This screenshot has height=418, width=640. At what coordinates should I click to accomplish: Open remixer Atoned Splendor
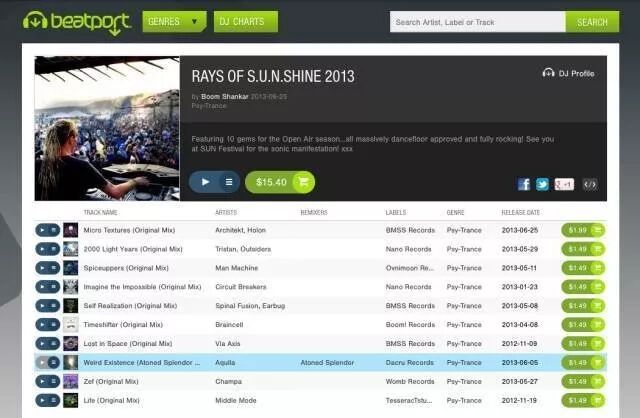[327, 362]
